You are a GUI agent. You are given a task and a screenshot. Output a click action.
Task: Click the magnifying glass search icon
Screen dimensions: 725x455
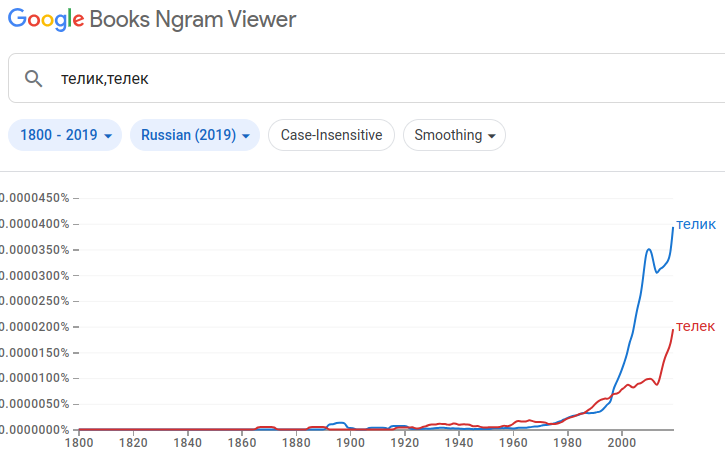pos(34,79)
